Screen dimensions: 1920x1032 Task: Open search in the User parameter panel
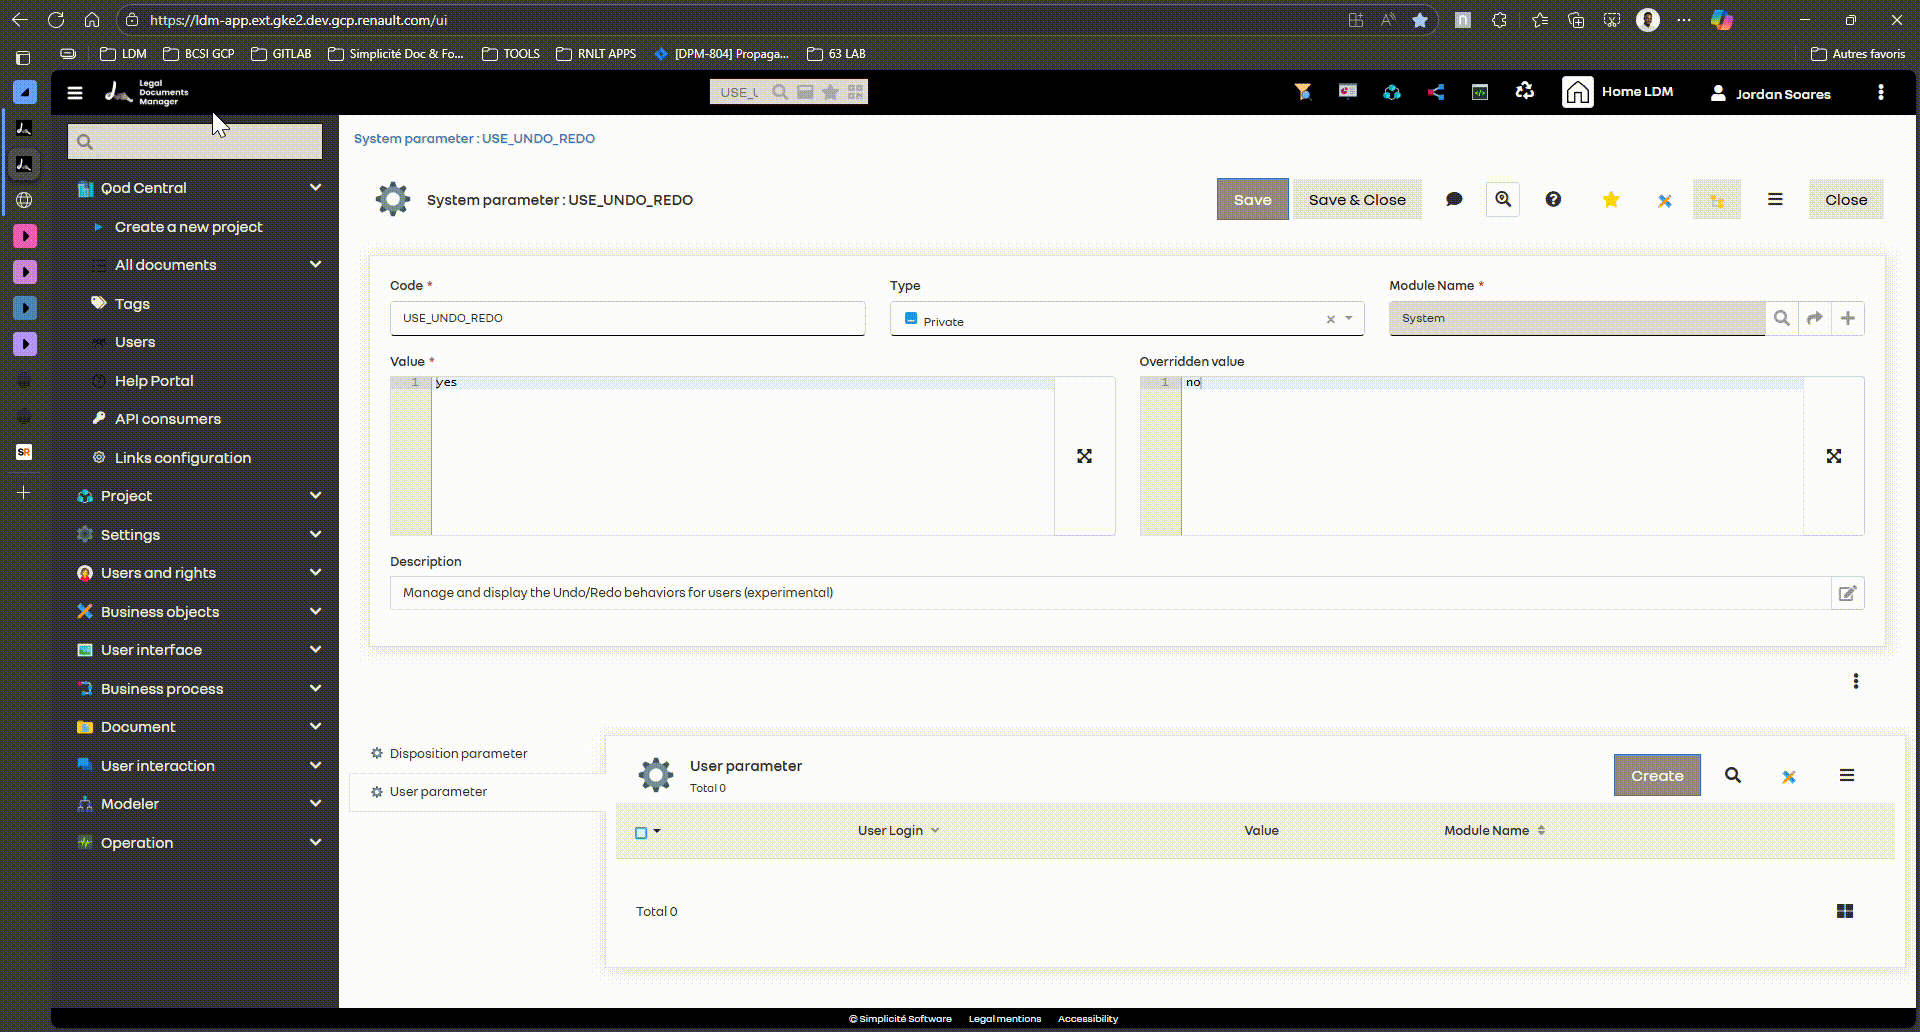pyautogui.click(x=1733, y=775)
